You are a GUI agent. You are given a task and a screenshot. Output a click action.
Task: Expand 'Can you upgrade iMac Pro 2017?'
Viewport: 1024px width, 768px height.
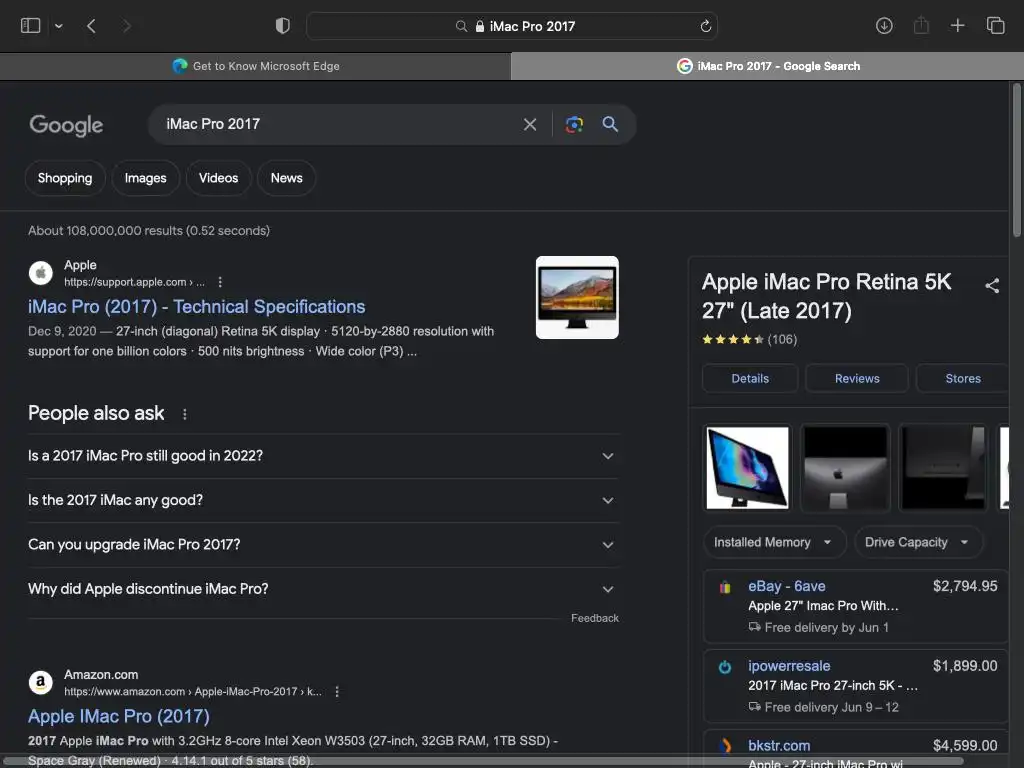pos(323,545)
